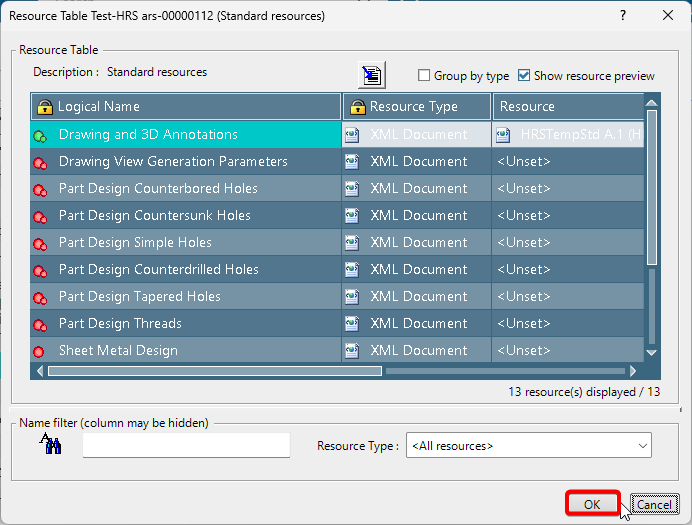This screenshot has width=692, height=525.
Task: Open the help question mark button
Action: point(623,15)
